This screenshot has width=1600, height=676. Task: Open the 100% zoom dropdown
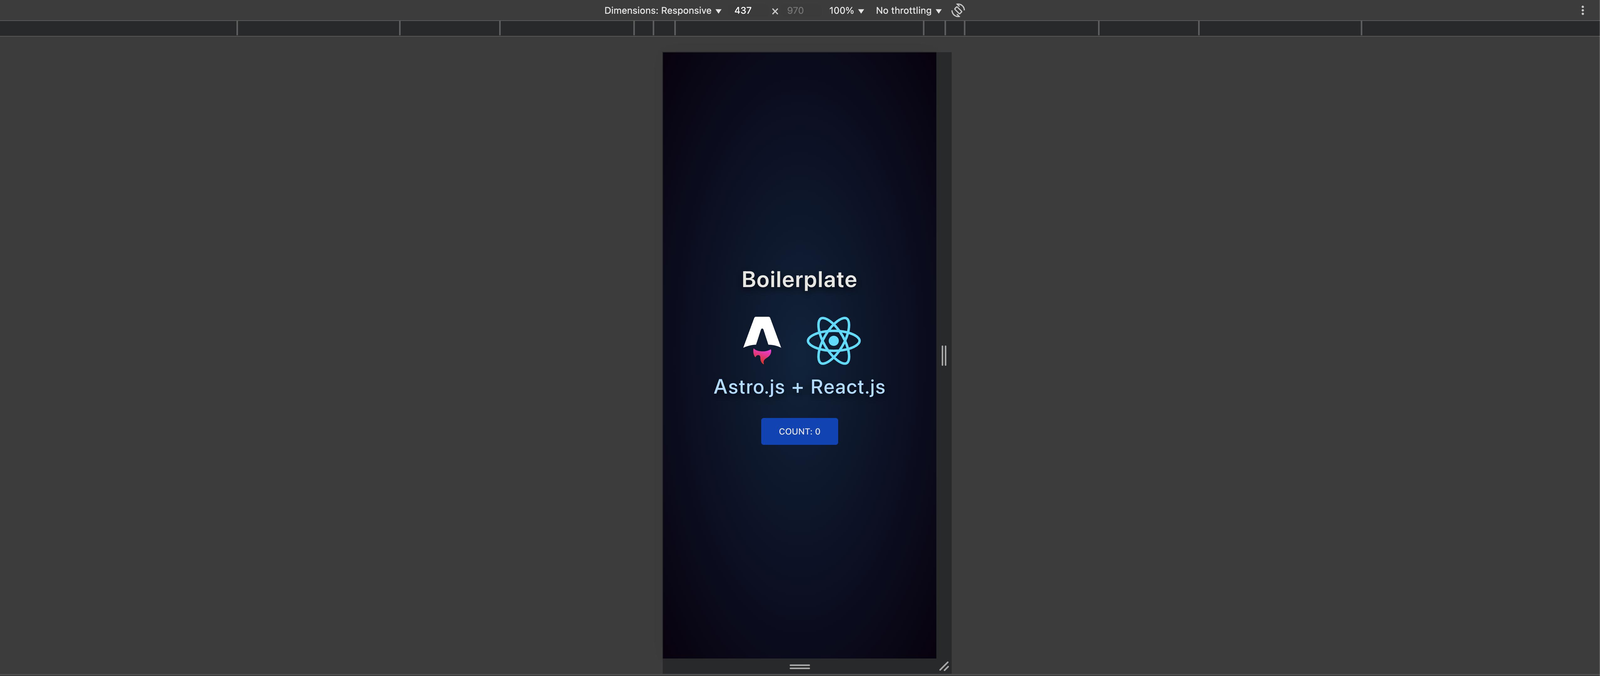click(x=846, y=10)
